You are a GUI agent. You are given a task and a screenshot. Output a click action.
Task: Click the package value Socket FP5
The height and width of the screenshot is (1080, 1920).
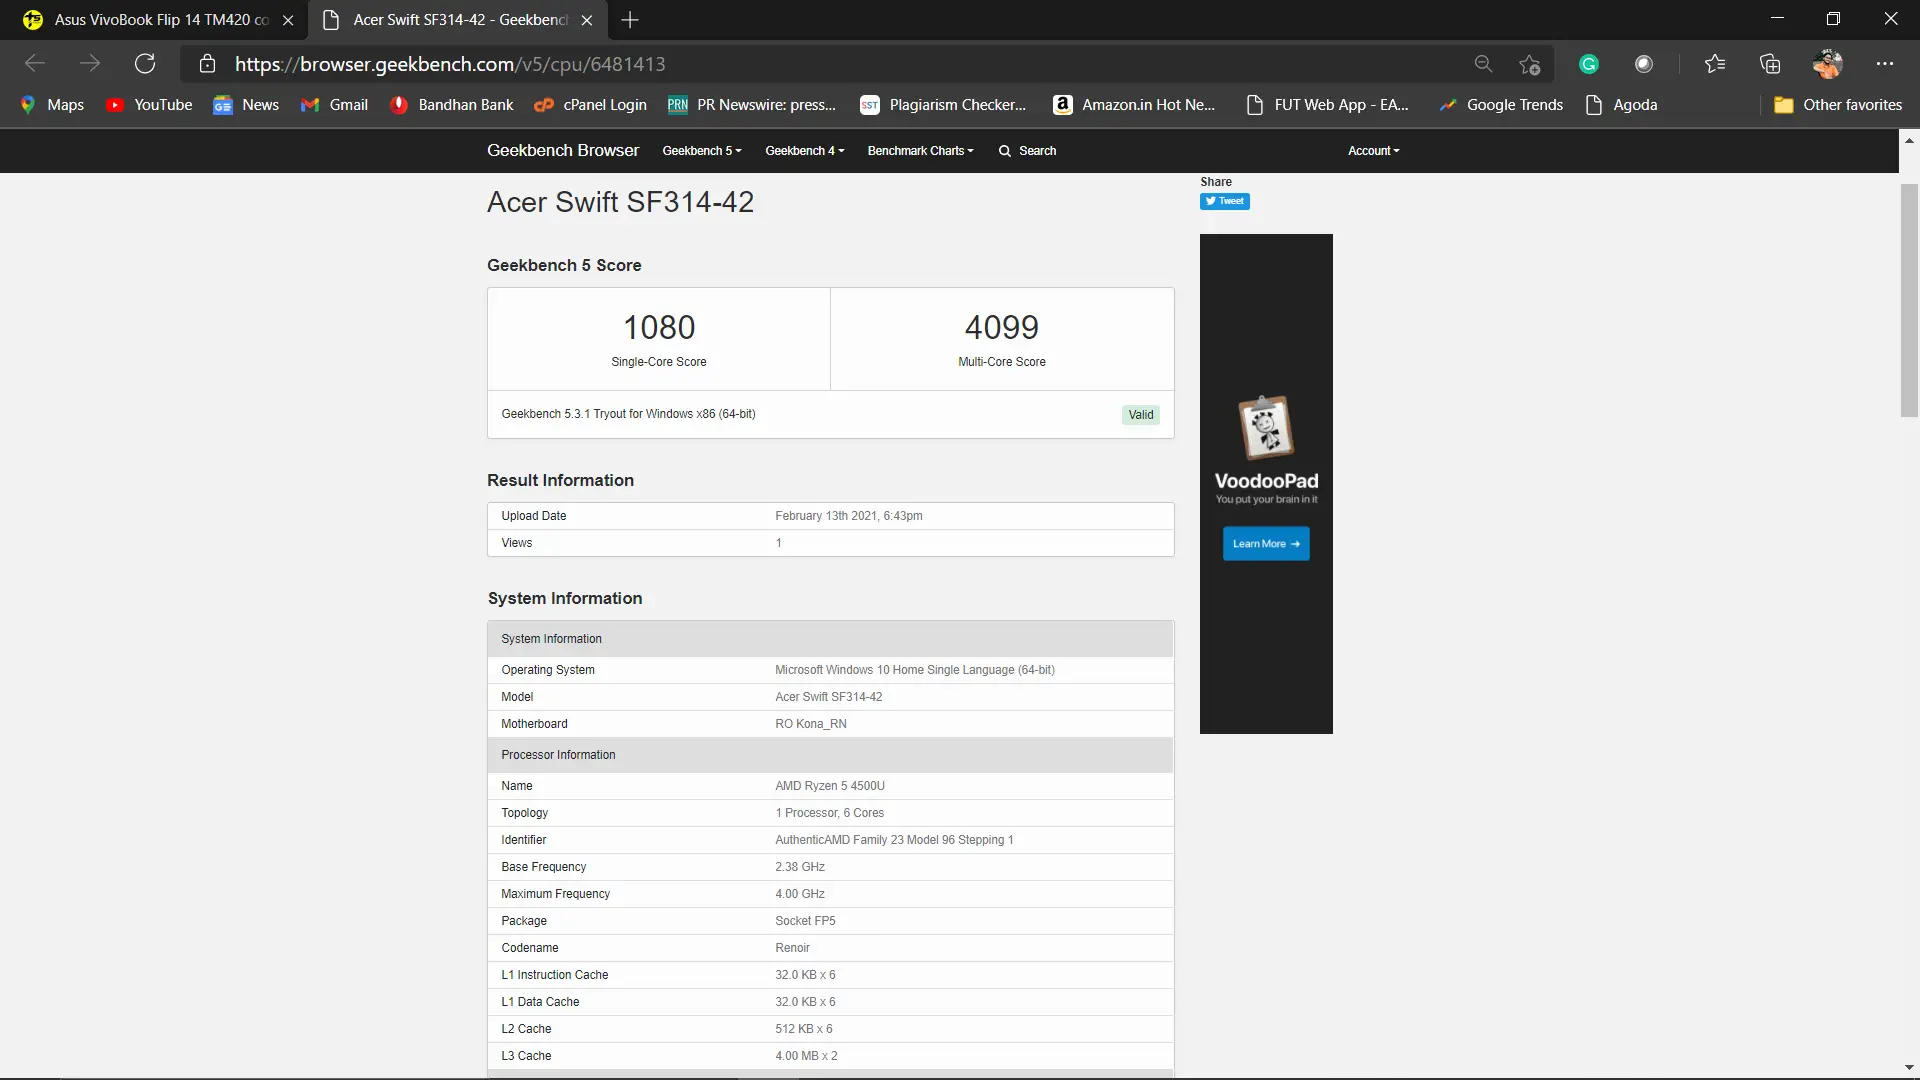805,921
